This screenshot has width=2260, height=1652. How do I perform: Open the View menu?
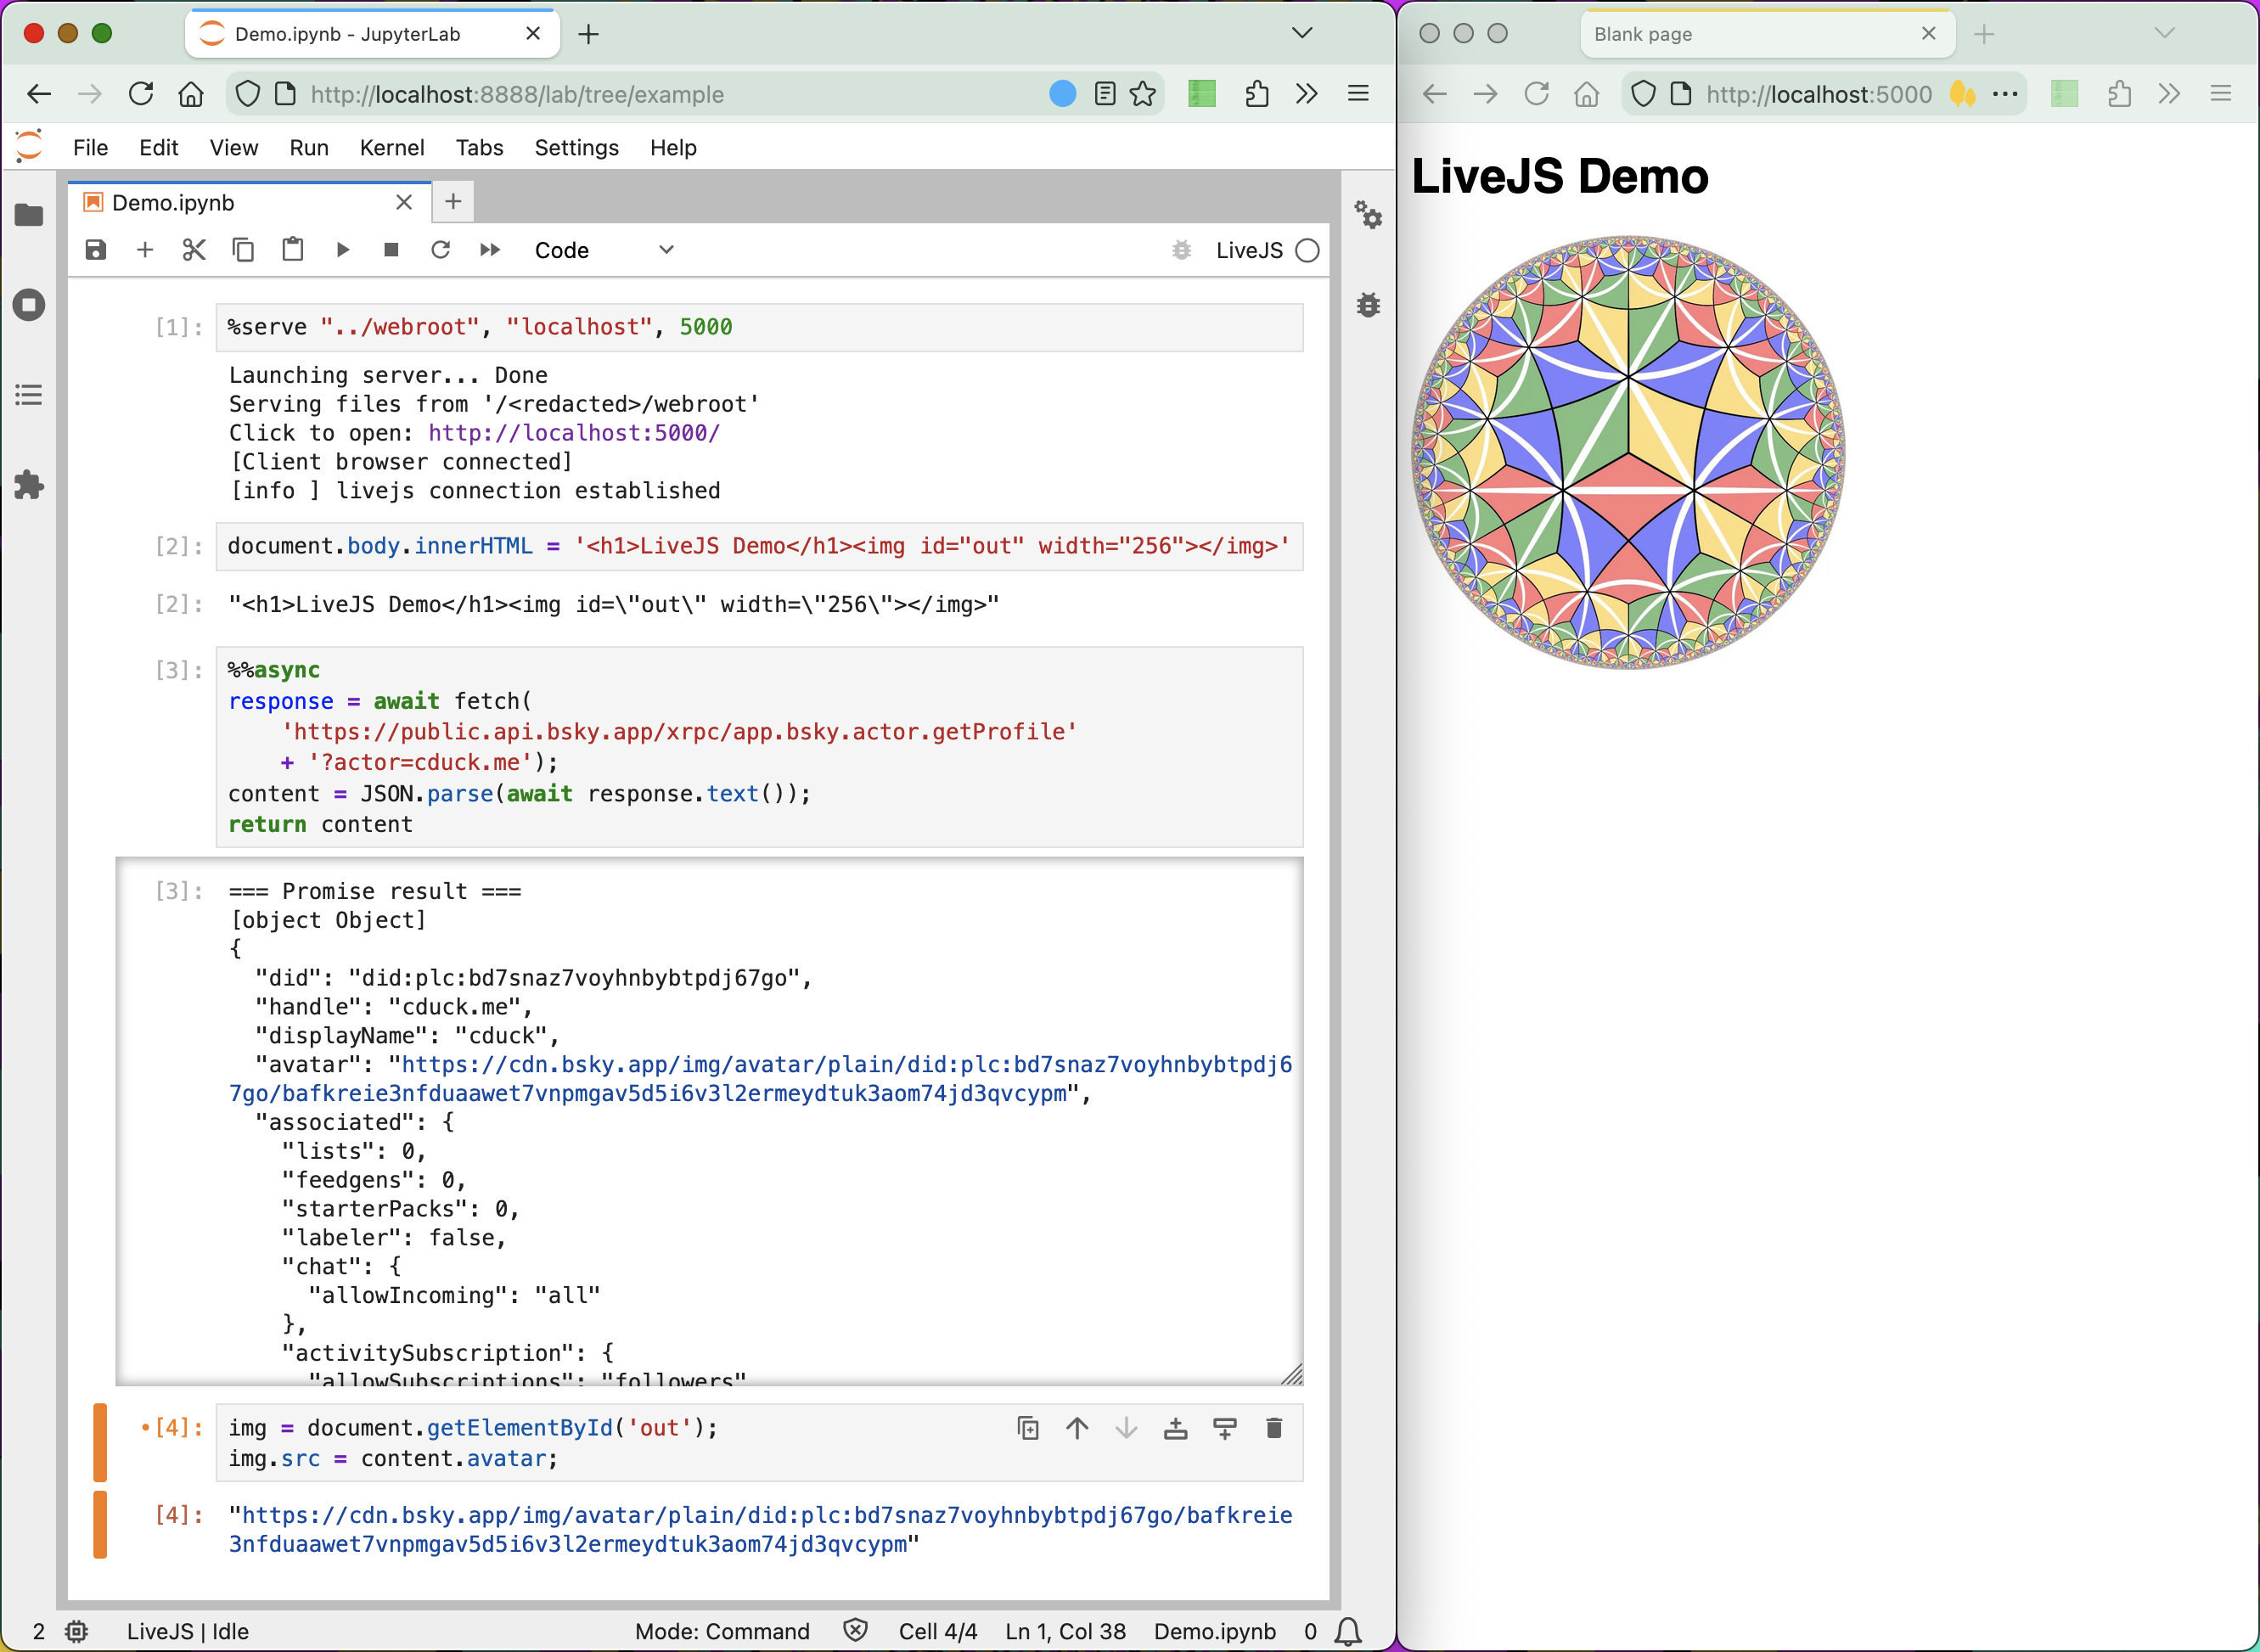point(234,148)
